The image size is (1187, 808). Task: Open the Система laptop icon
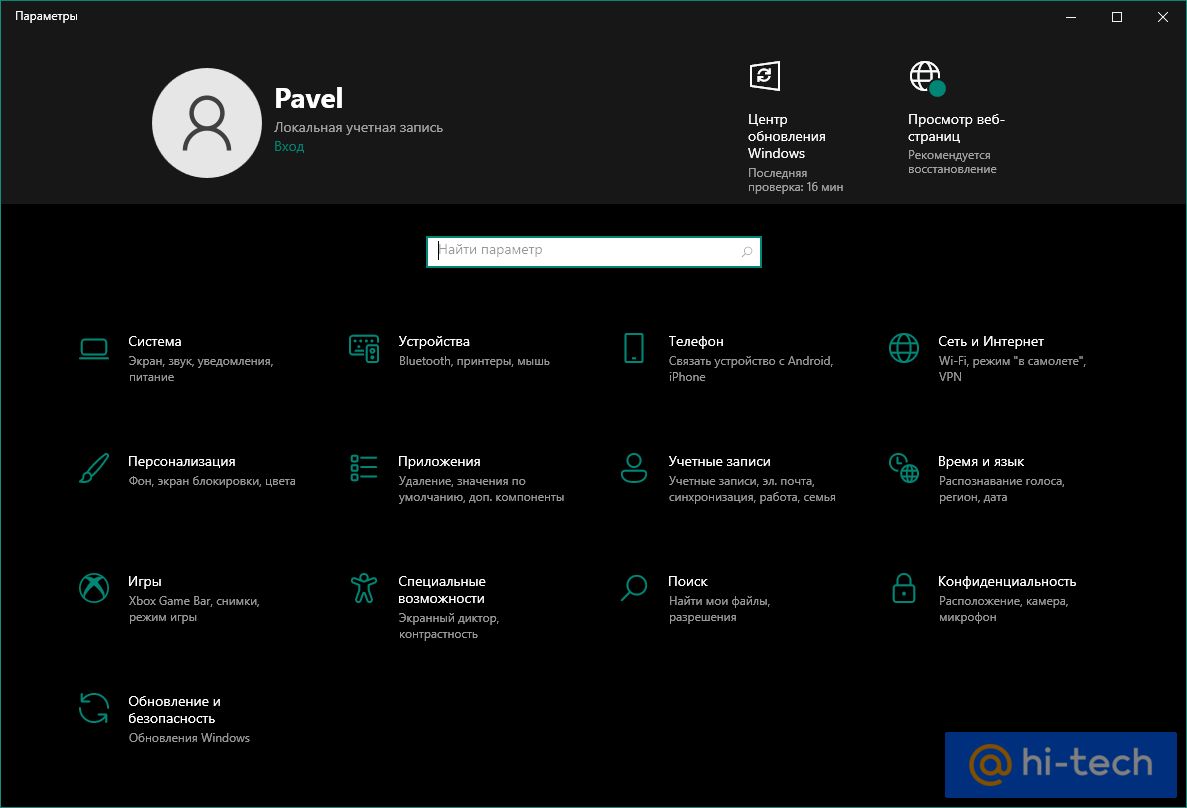[94, 348]
